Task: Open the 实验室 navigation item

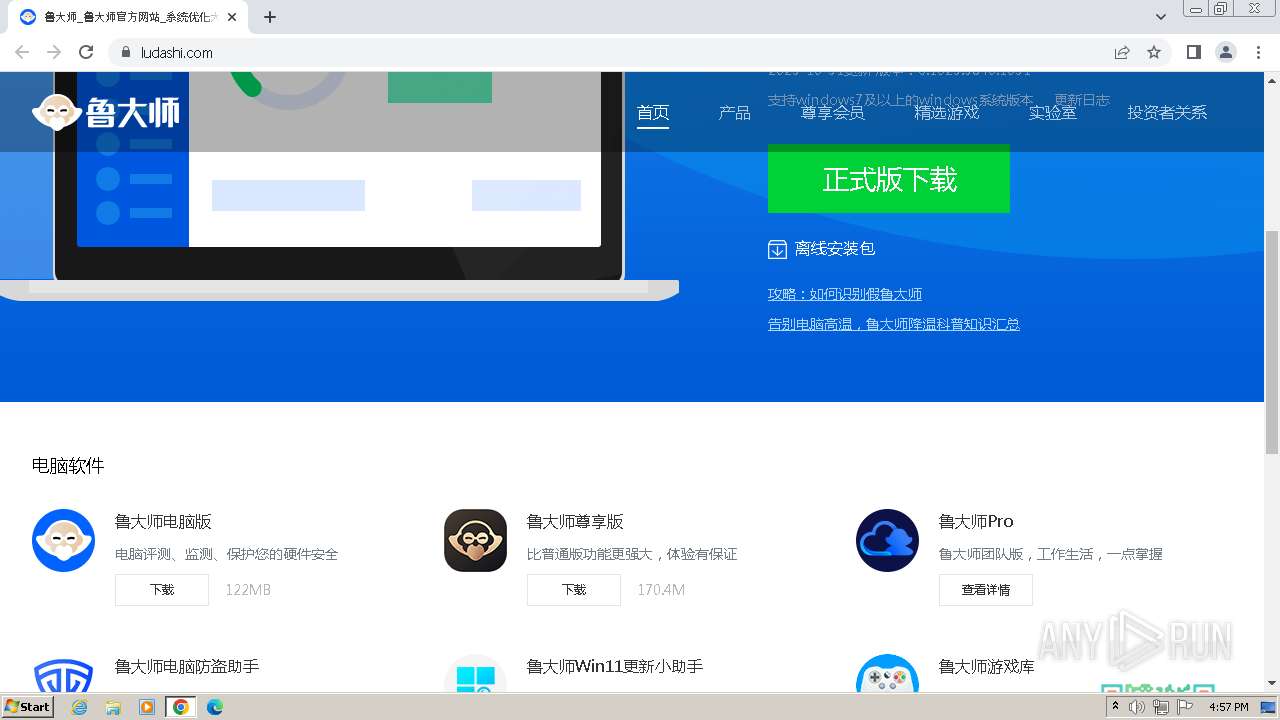Action: [x=1053, y=113]
